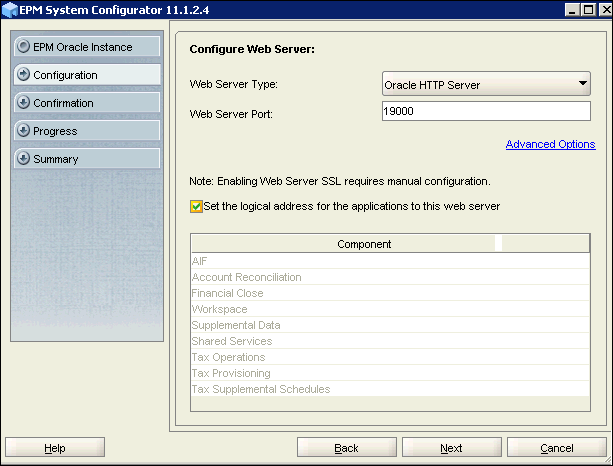Click Next to continue configuration
The image size is (613, 466).
452,448
